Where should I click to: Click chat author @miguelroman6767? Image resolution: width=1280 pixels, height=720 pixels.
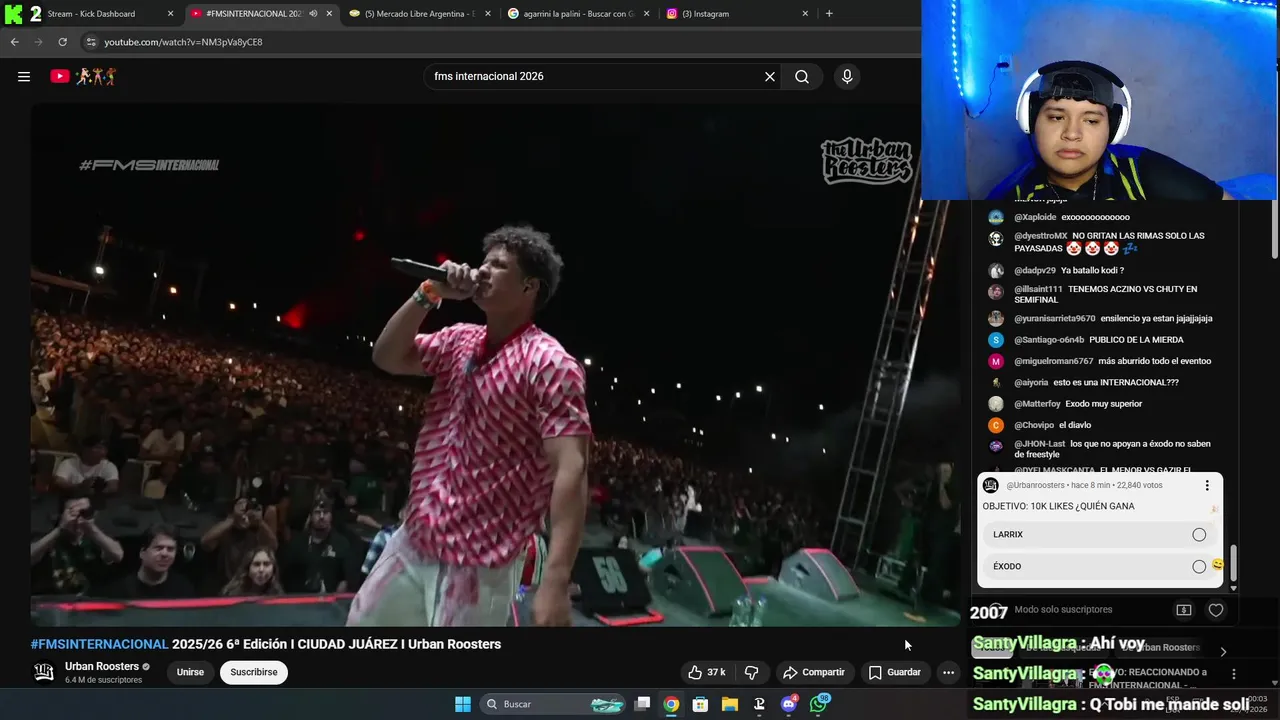(x=1053, y=361)
